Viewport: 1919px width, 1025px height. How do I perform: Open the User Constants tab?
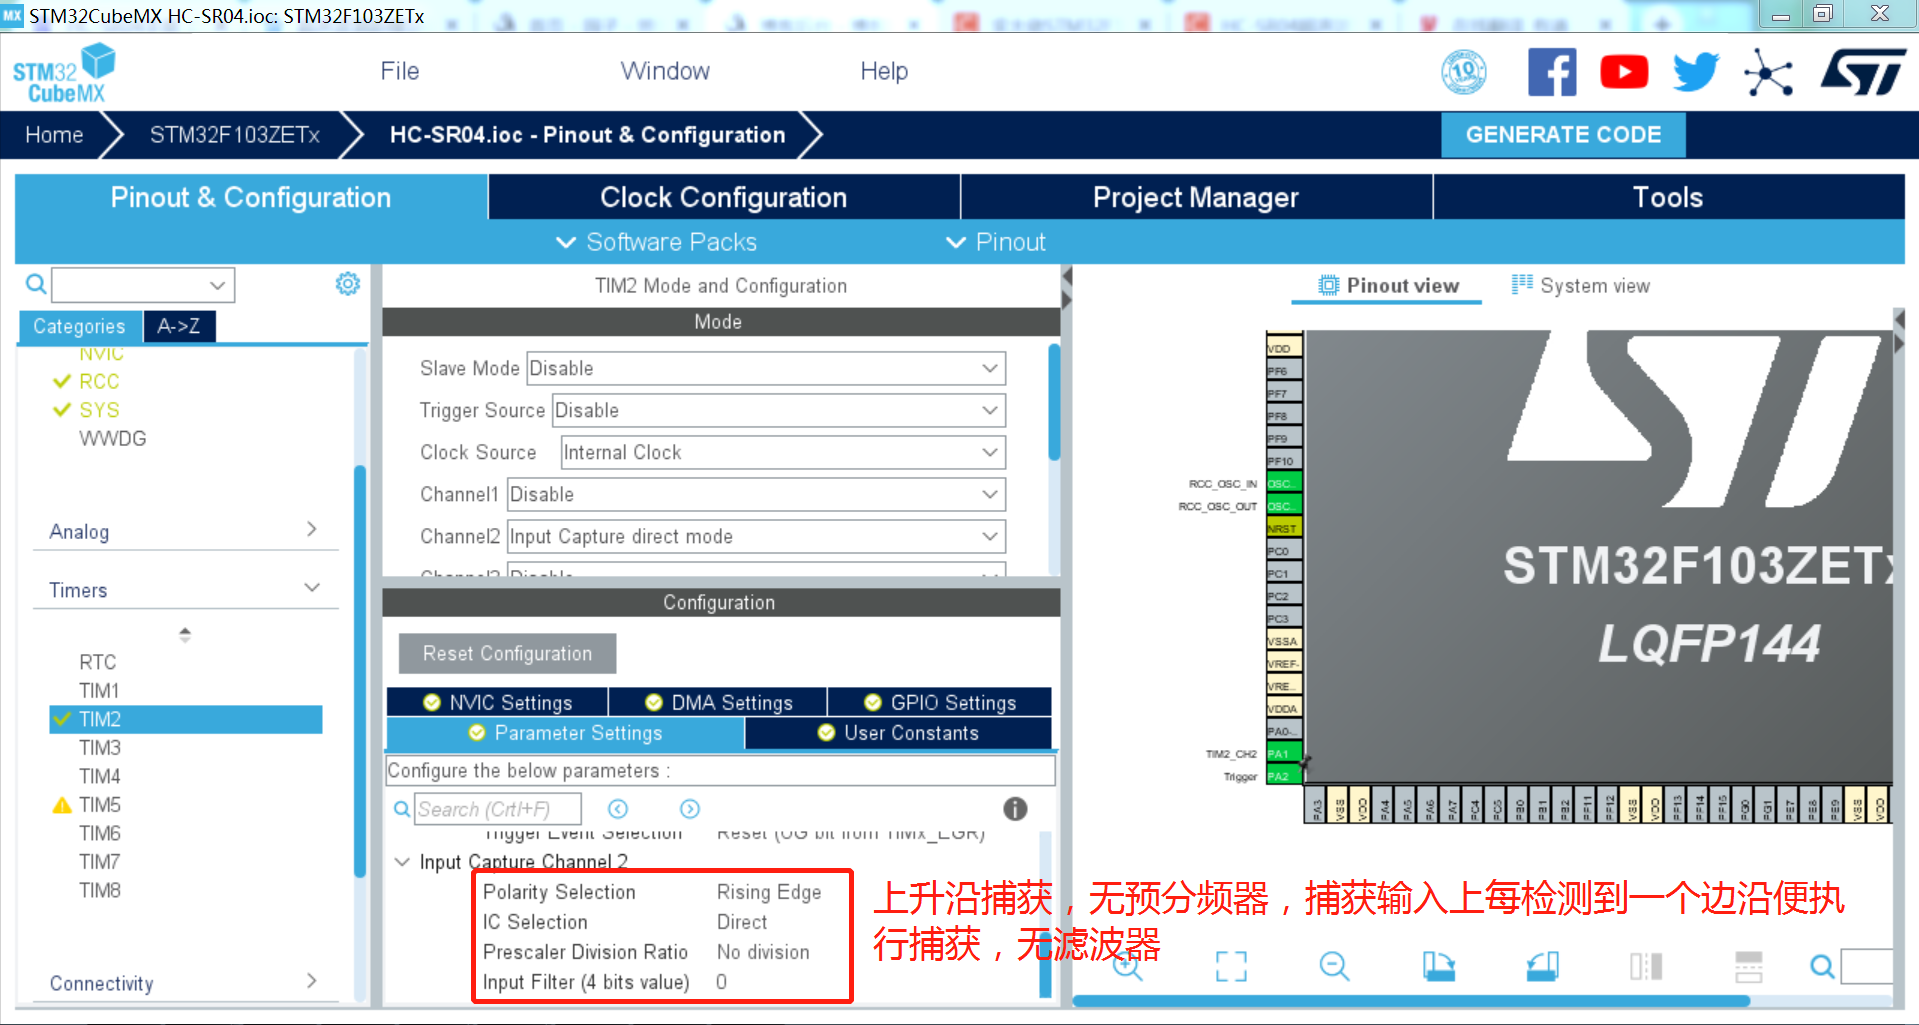coord(898,733)
